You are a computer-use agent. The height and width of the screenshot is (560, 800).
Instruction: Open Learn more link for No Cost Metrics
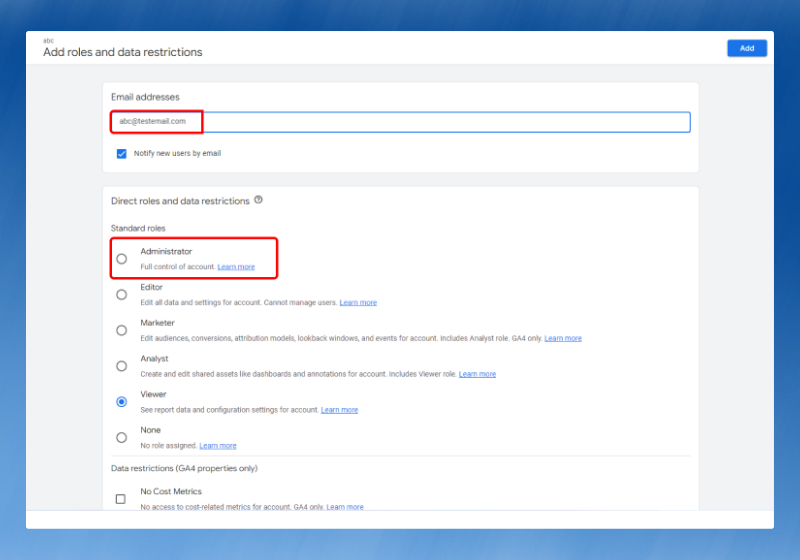[345, 506]
